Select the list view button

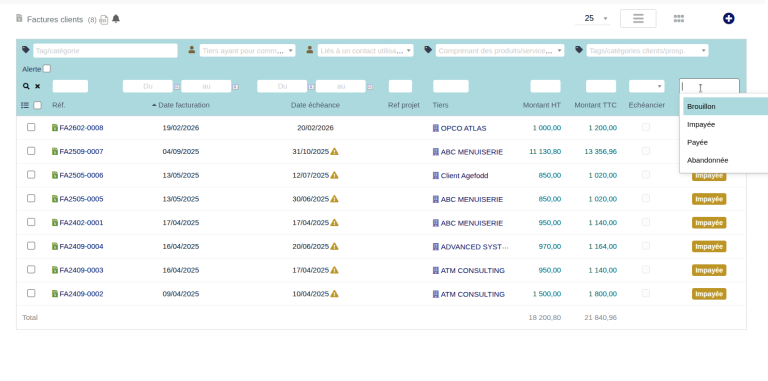[x=638, y=19]
